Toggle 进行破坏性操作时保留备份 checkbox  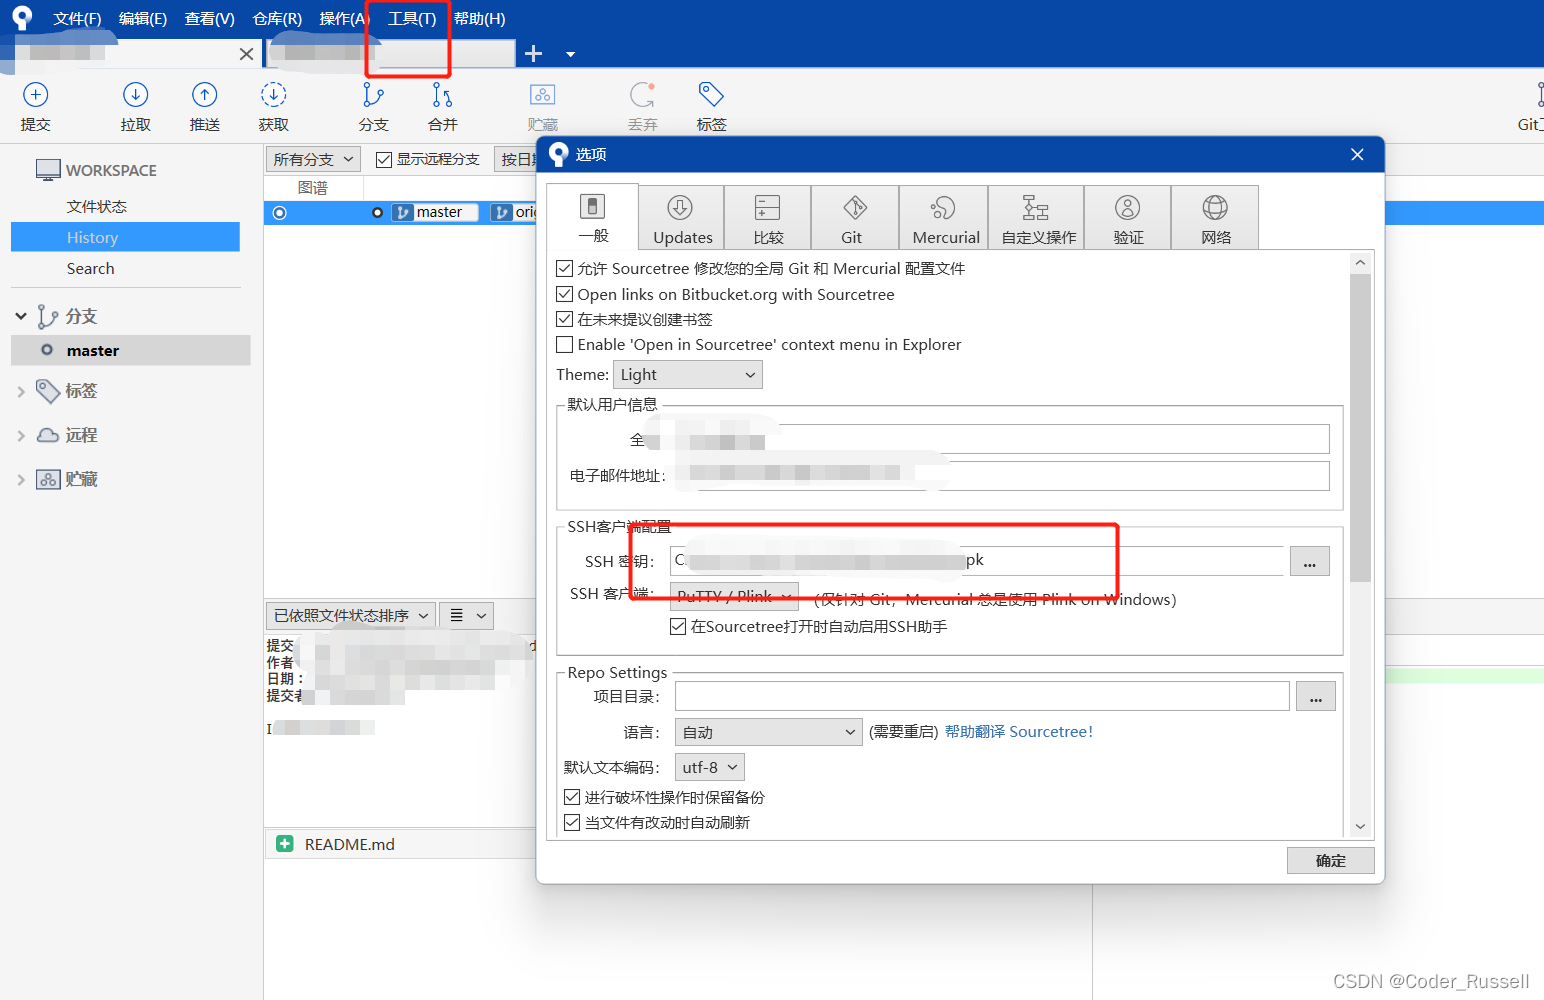coord(572,797)
